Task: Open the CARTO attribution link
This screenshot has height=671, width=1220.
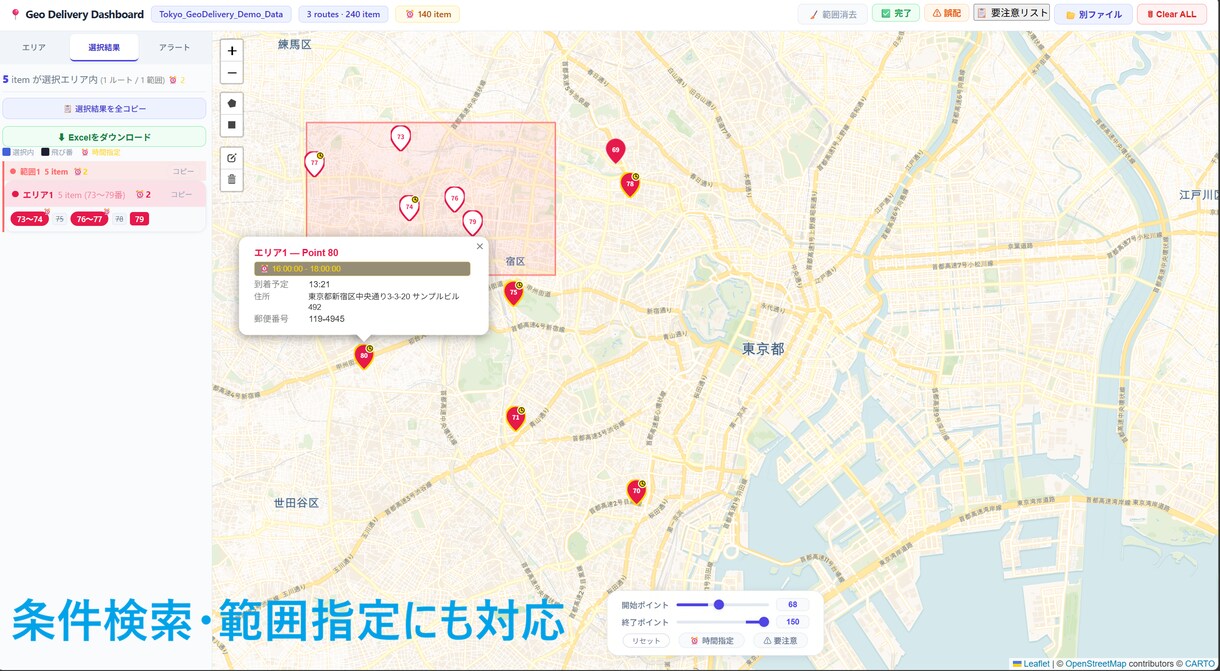Action: 1199,664
